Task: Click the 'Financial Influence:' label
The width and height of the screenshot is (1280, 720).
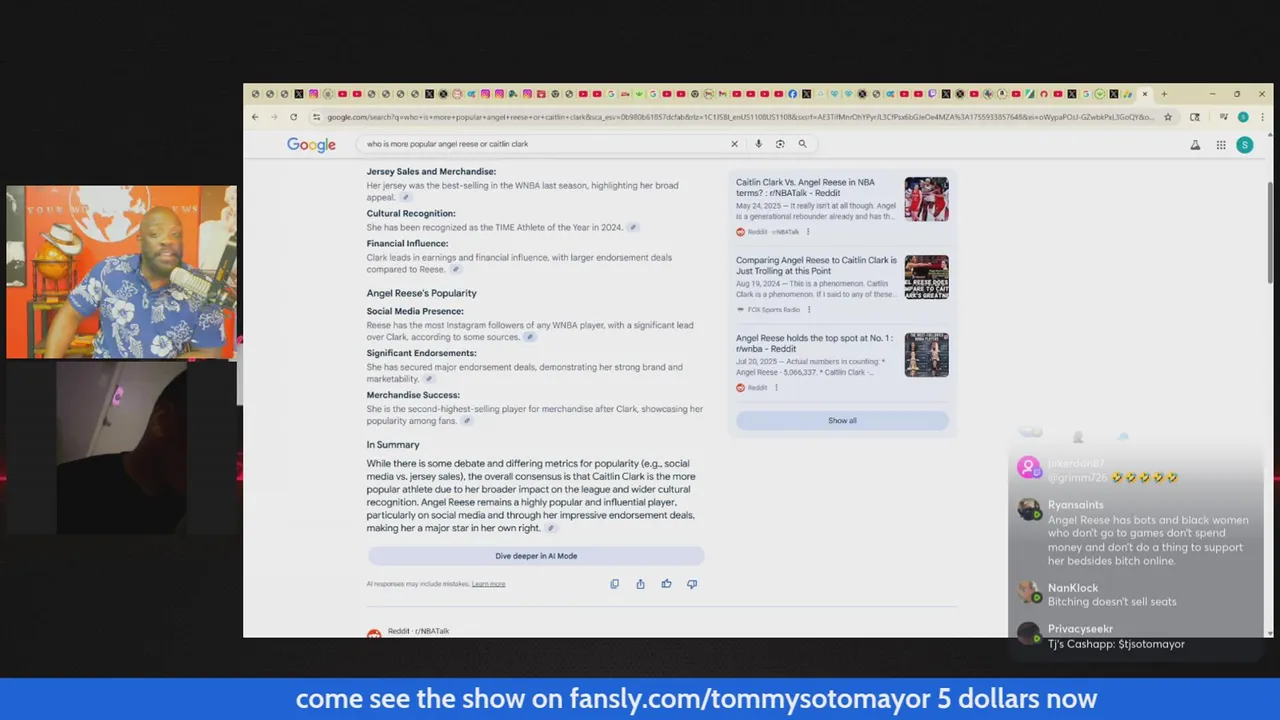Action: tap(407, 244)
